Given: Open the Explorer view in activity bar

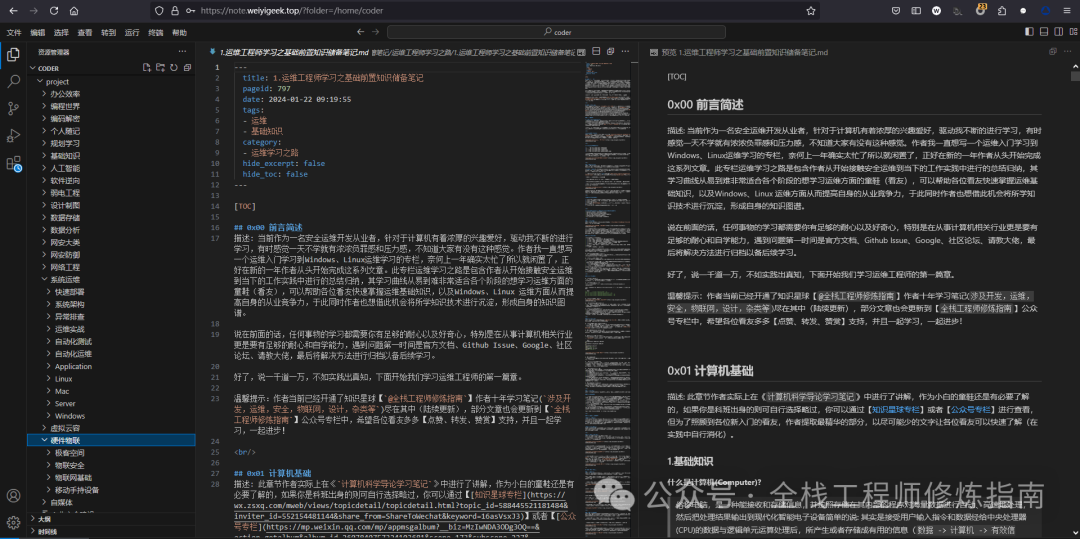Looking at the screenshot, I should point(13,55).
